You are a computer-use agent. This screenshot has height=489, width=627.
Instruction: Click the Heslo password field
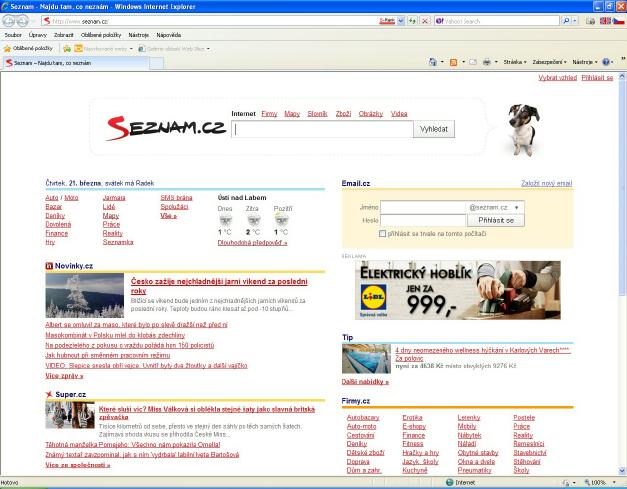coord(423,220)
